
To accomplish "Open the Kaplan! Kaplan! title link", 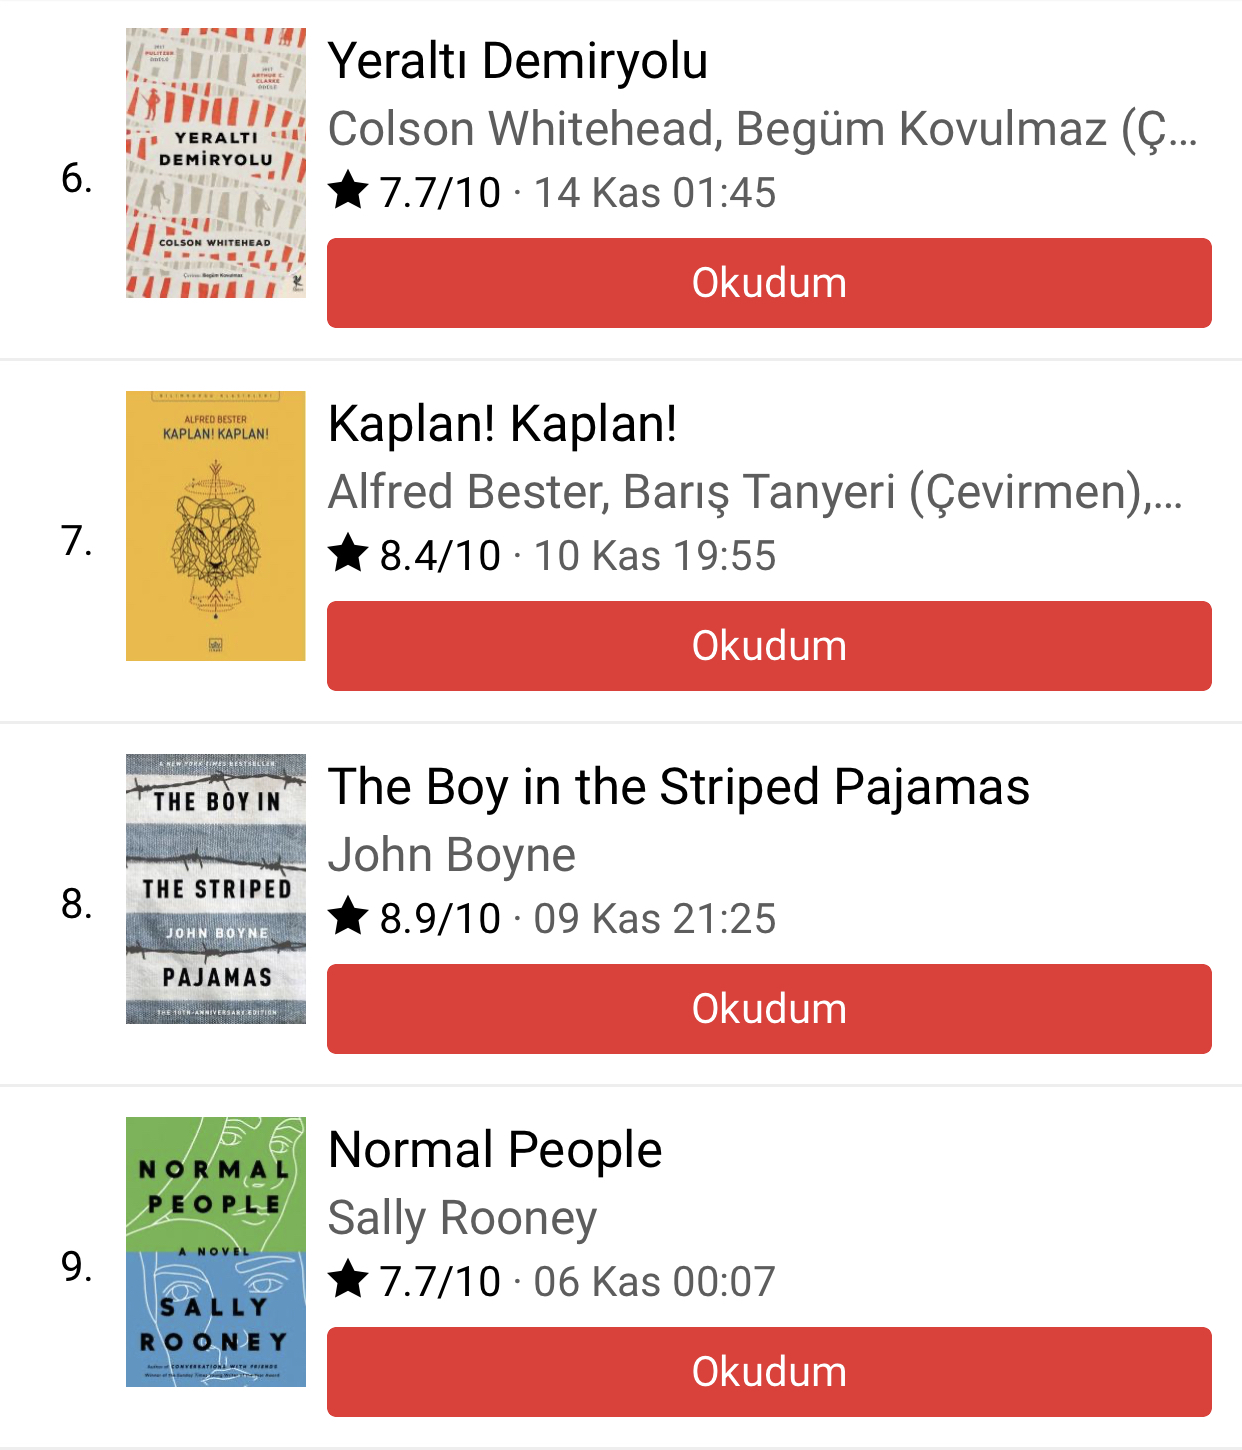I will click(x=503, y=424).
